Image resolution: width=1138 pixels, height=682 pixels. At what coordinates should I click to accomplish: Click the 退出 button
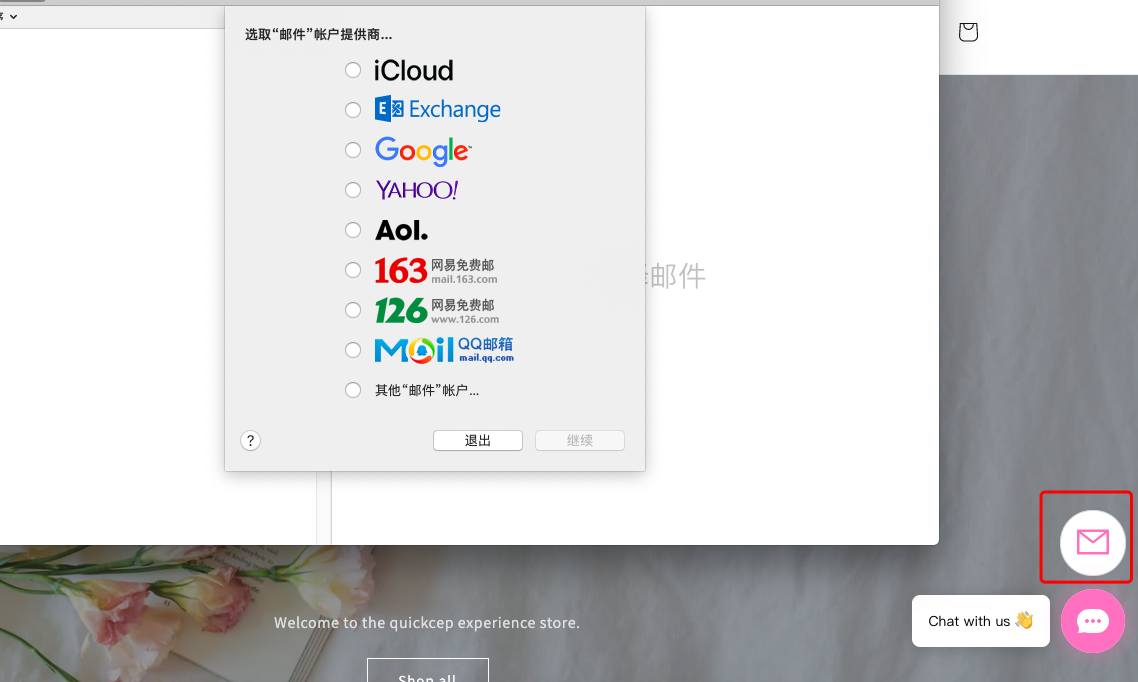tap(478, 440)
